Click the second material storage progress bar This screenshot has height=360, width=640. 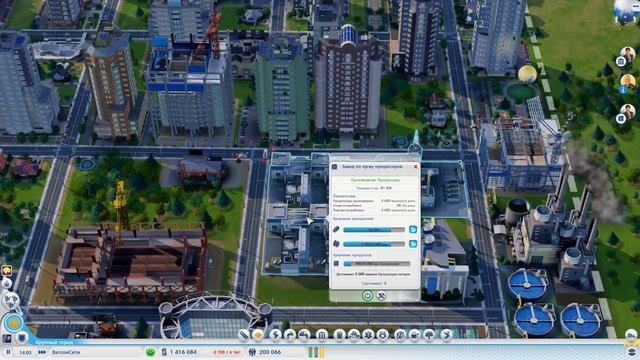tap(374, 244)
